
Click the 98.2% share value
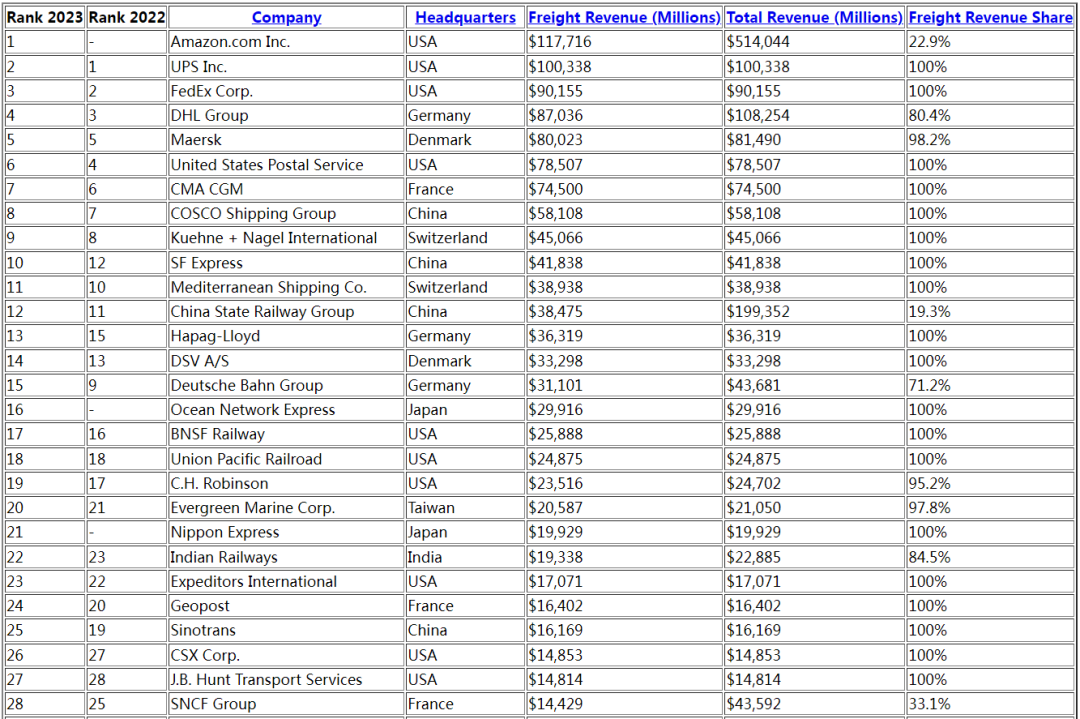coord(990,140)
